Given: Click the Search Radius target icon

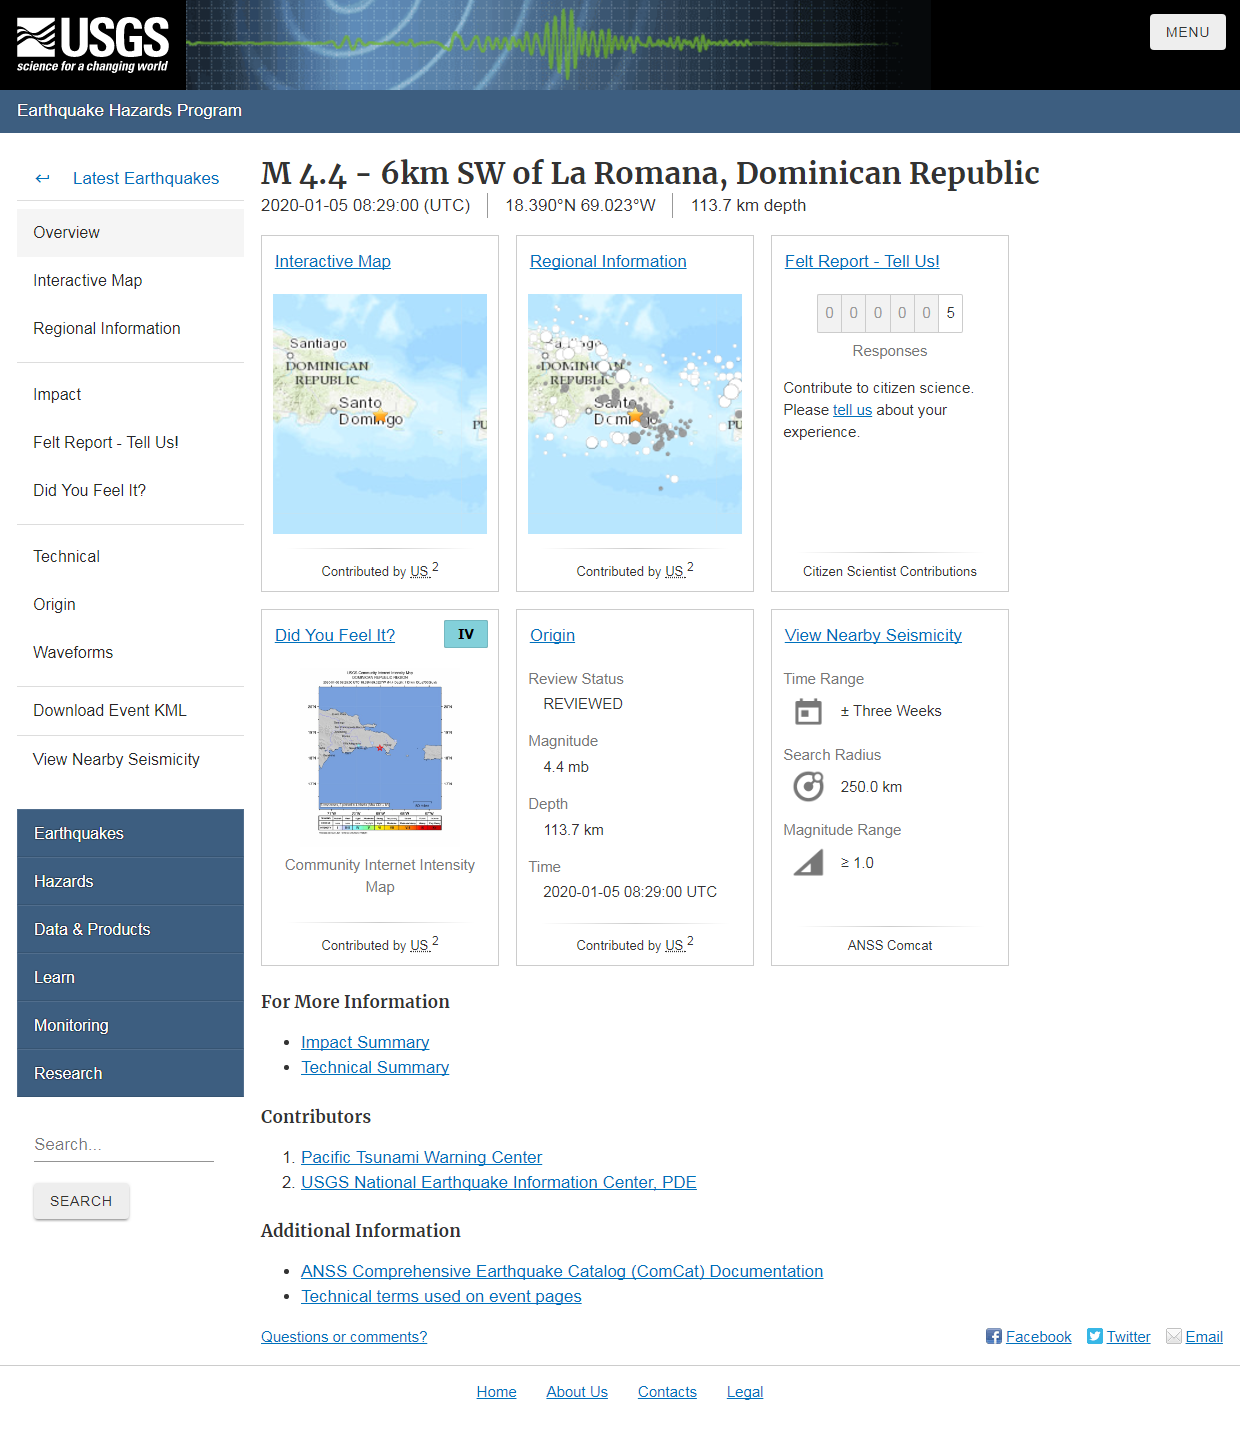Looking at the screenshot, I should [808, 787].
